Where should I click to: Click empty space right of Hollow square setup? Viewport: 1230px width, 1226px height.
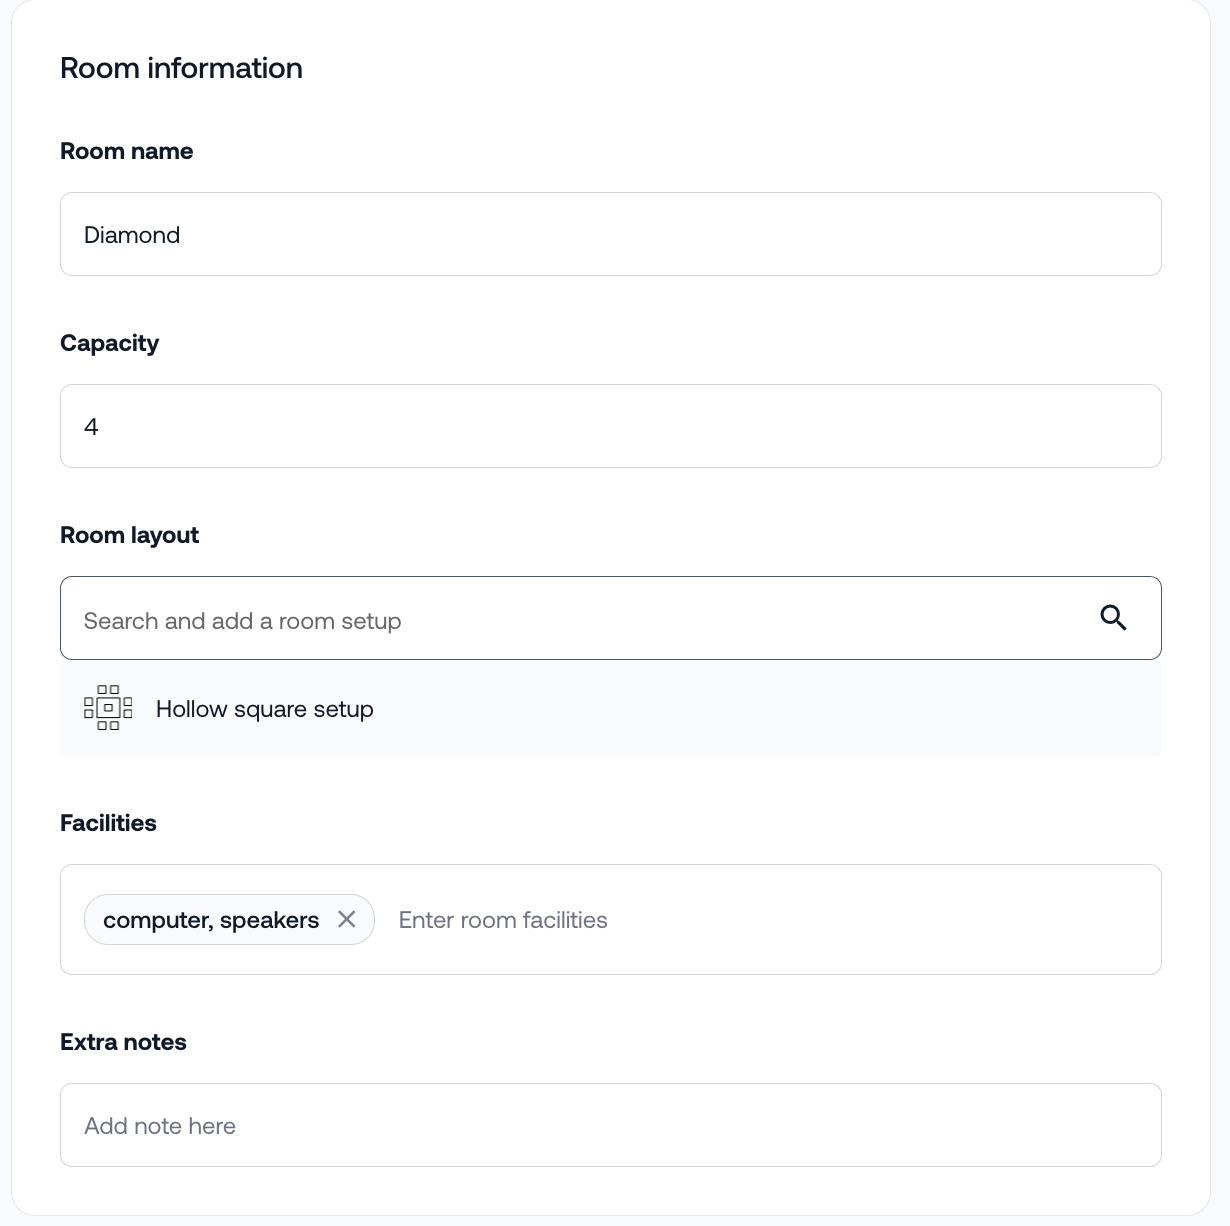[x=800, y=710]
